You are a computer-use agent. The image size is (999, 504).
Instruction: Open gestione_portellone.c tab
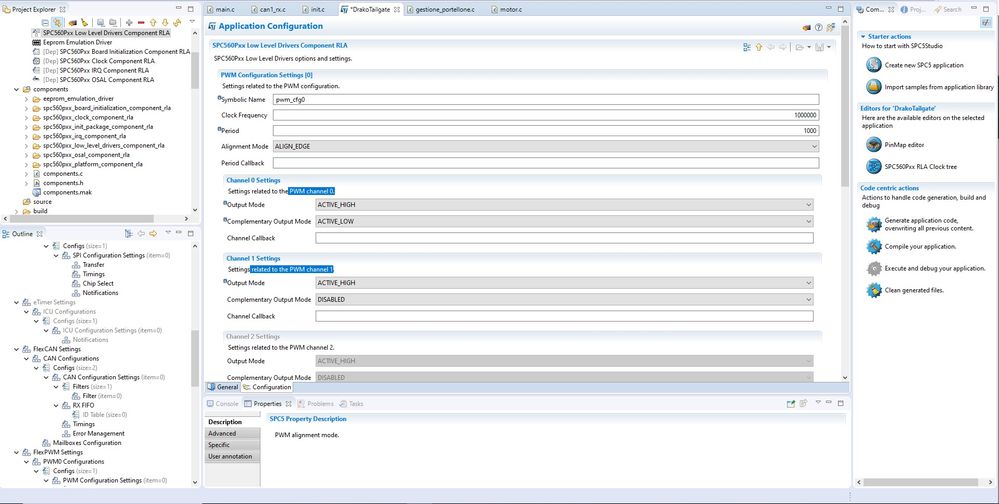point(445,10)
